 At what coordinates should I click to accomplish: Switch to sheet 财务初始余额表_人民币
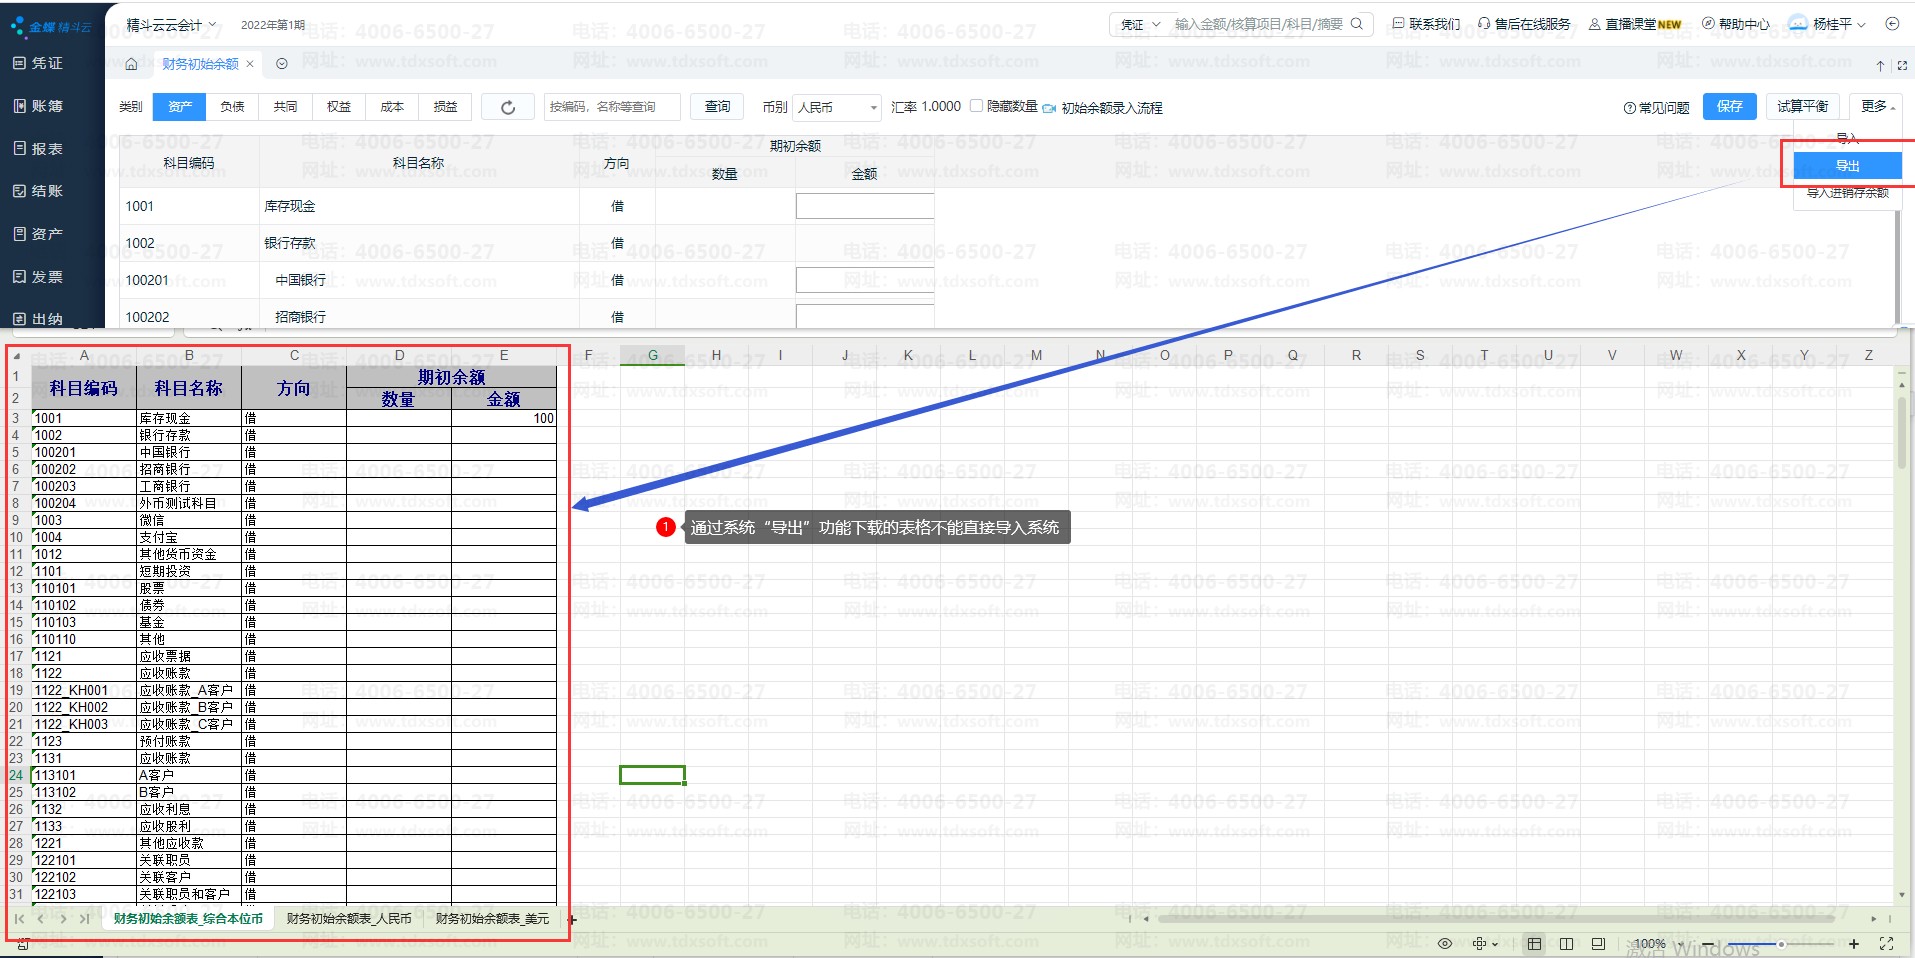(349, 918)
